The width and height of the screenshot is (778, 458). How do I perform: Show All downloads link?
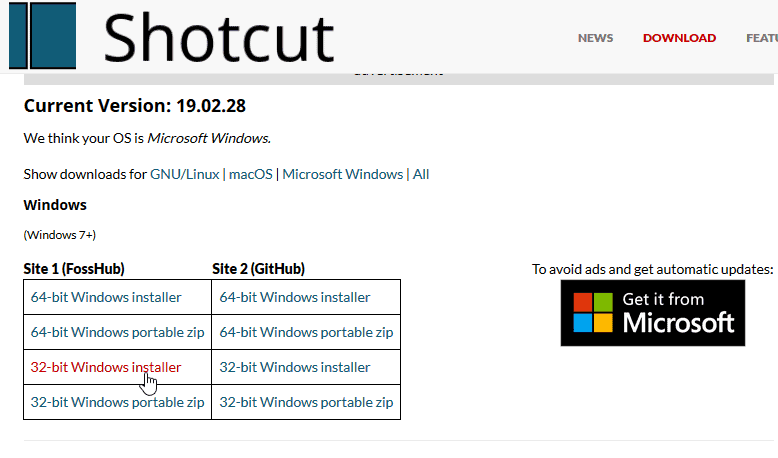coord(421,174)
